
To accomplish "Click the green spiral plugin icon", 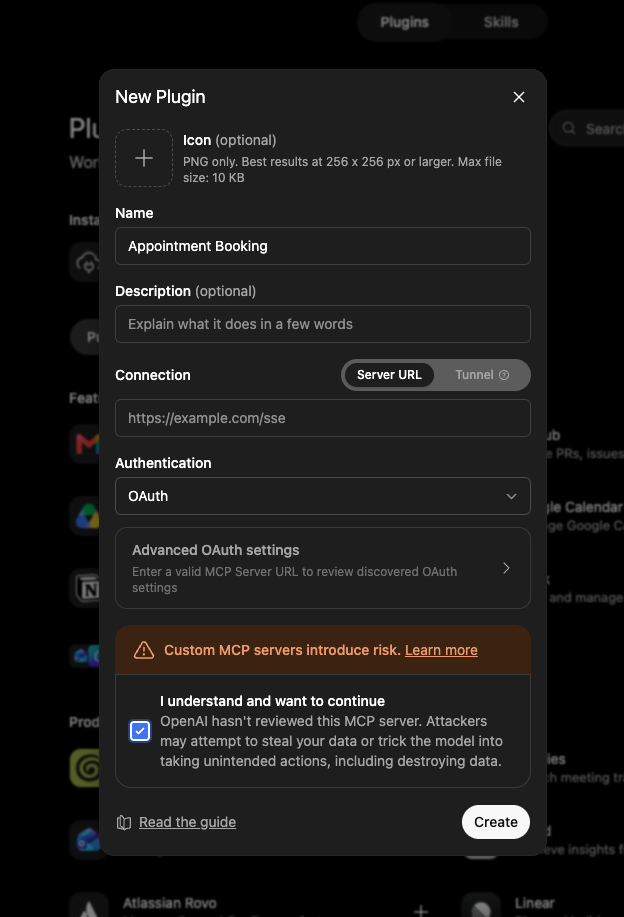I will (85, 768).
